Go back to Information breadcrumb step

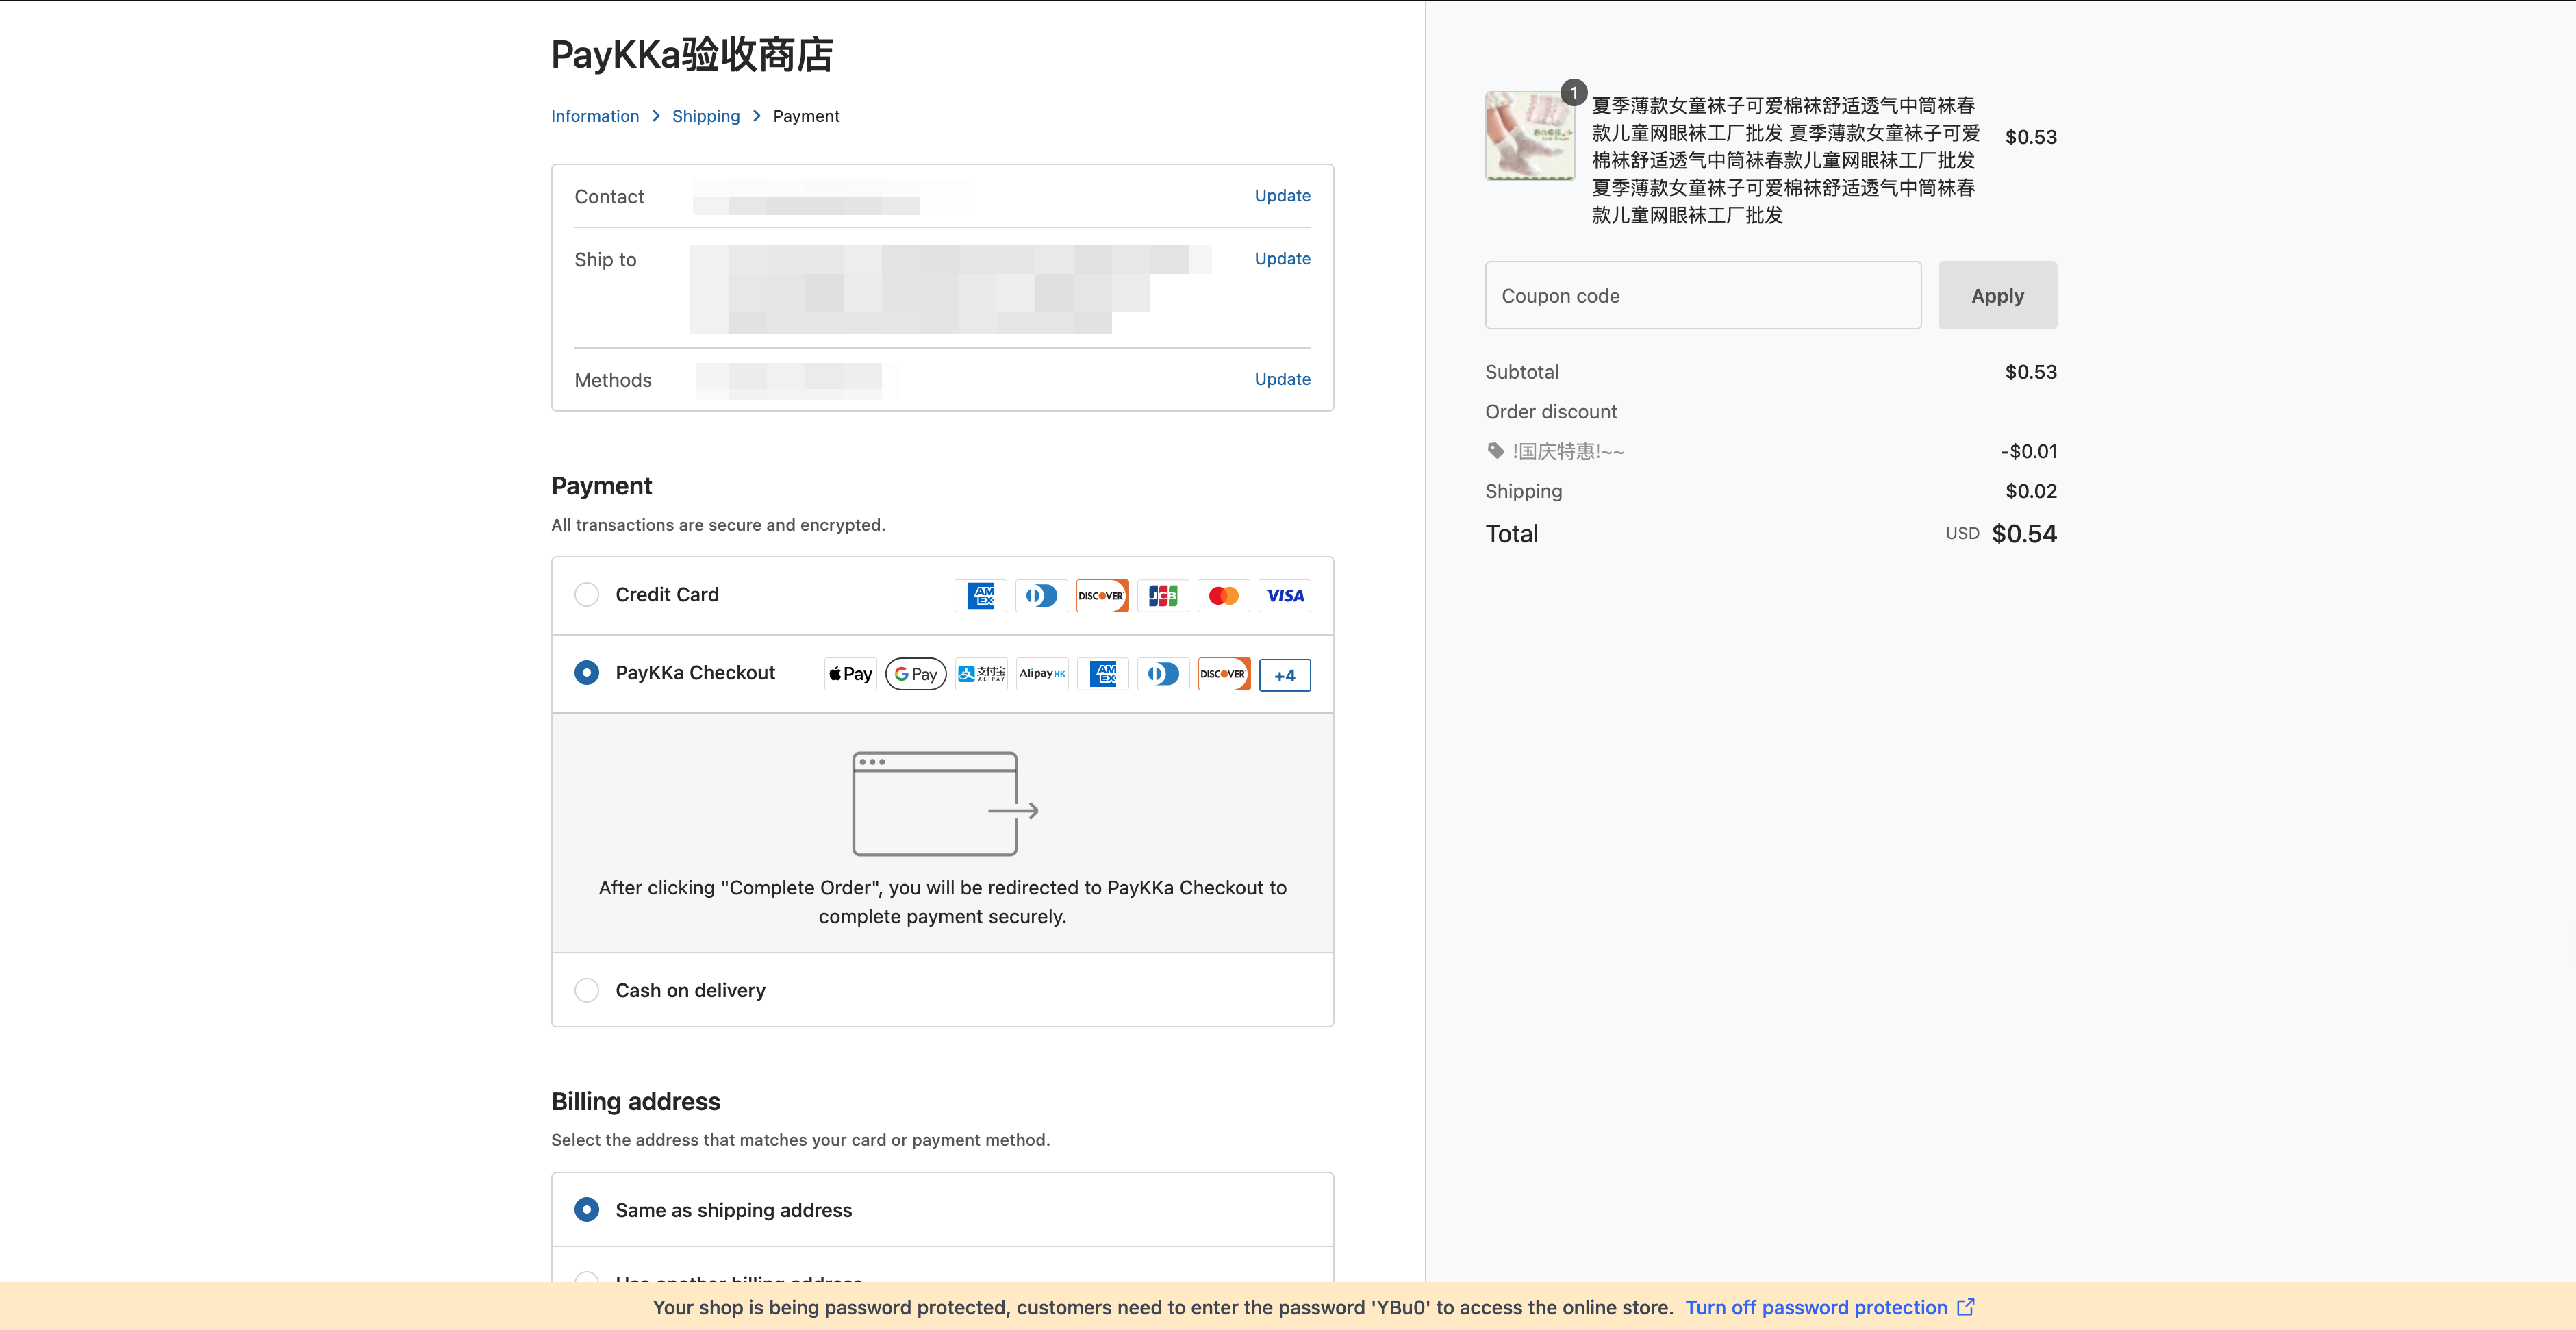[x=595, y=116]
